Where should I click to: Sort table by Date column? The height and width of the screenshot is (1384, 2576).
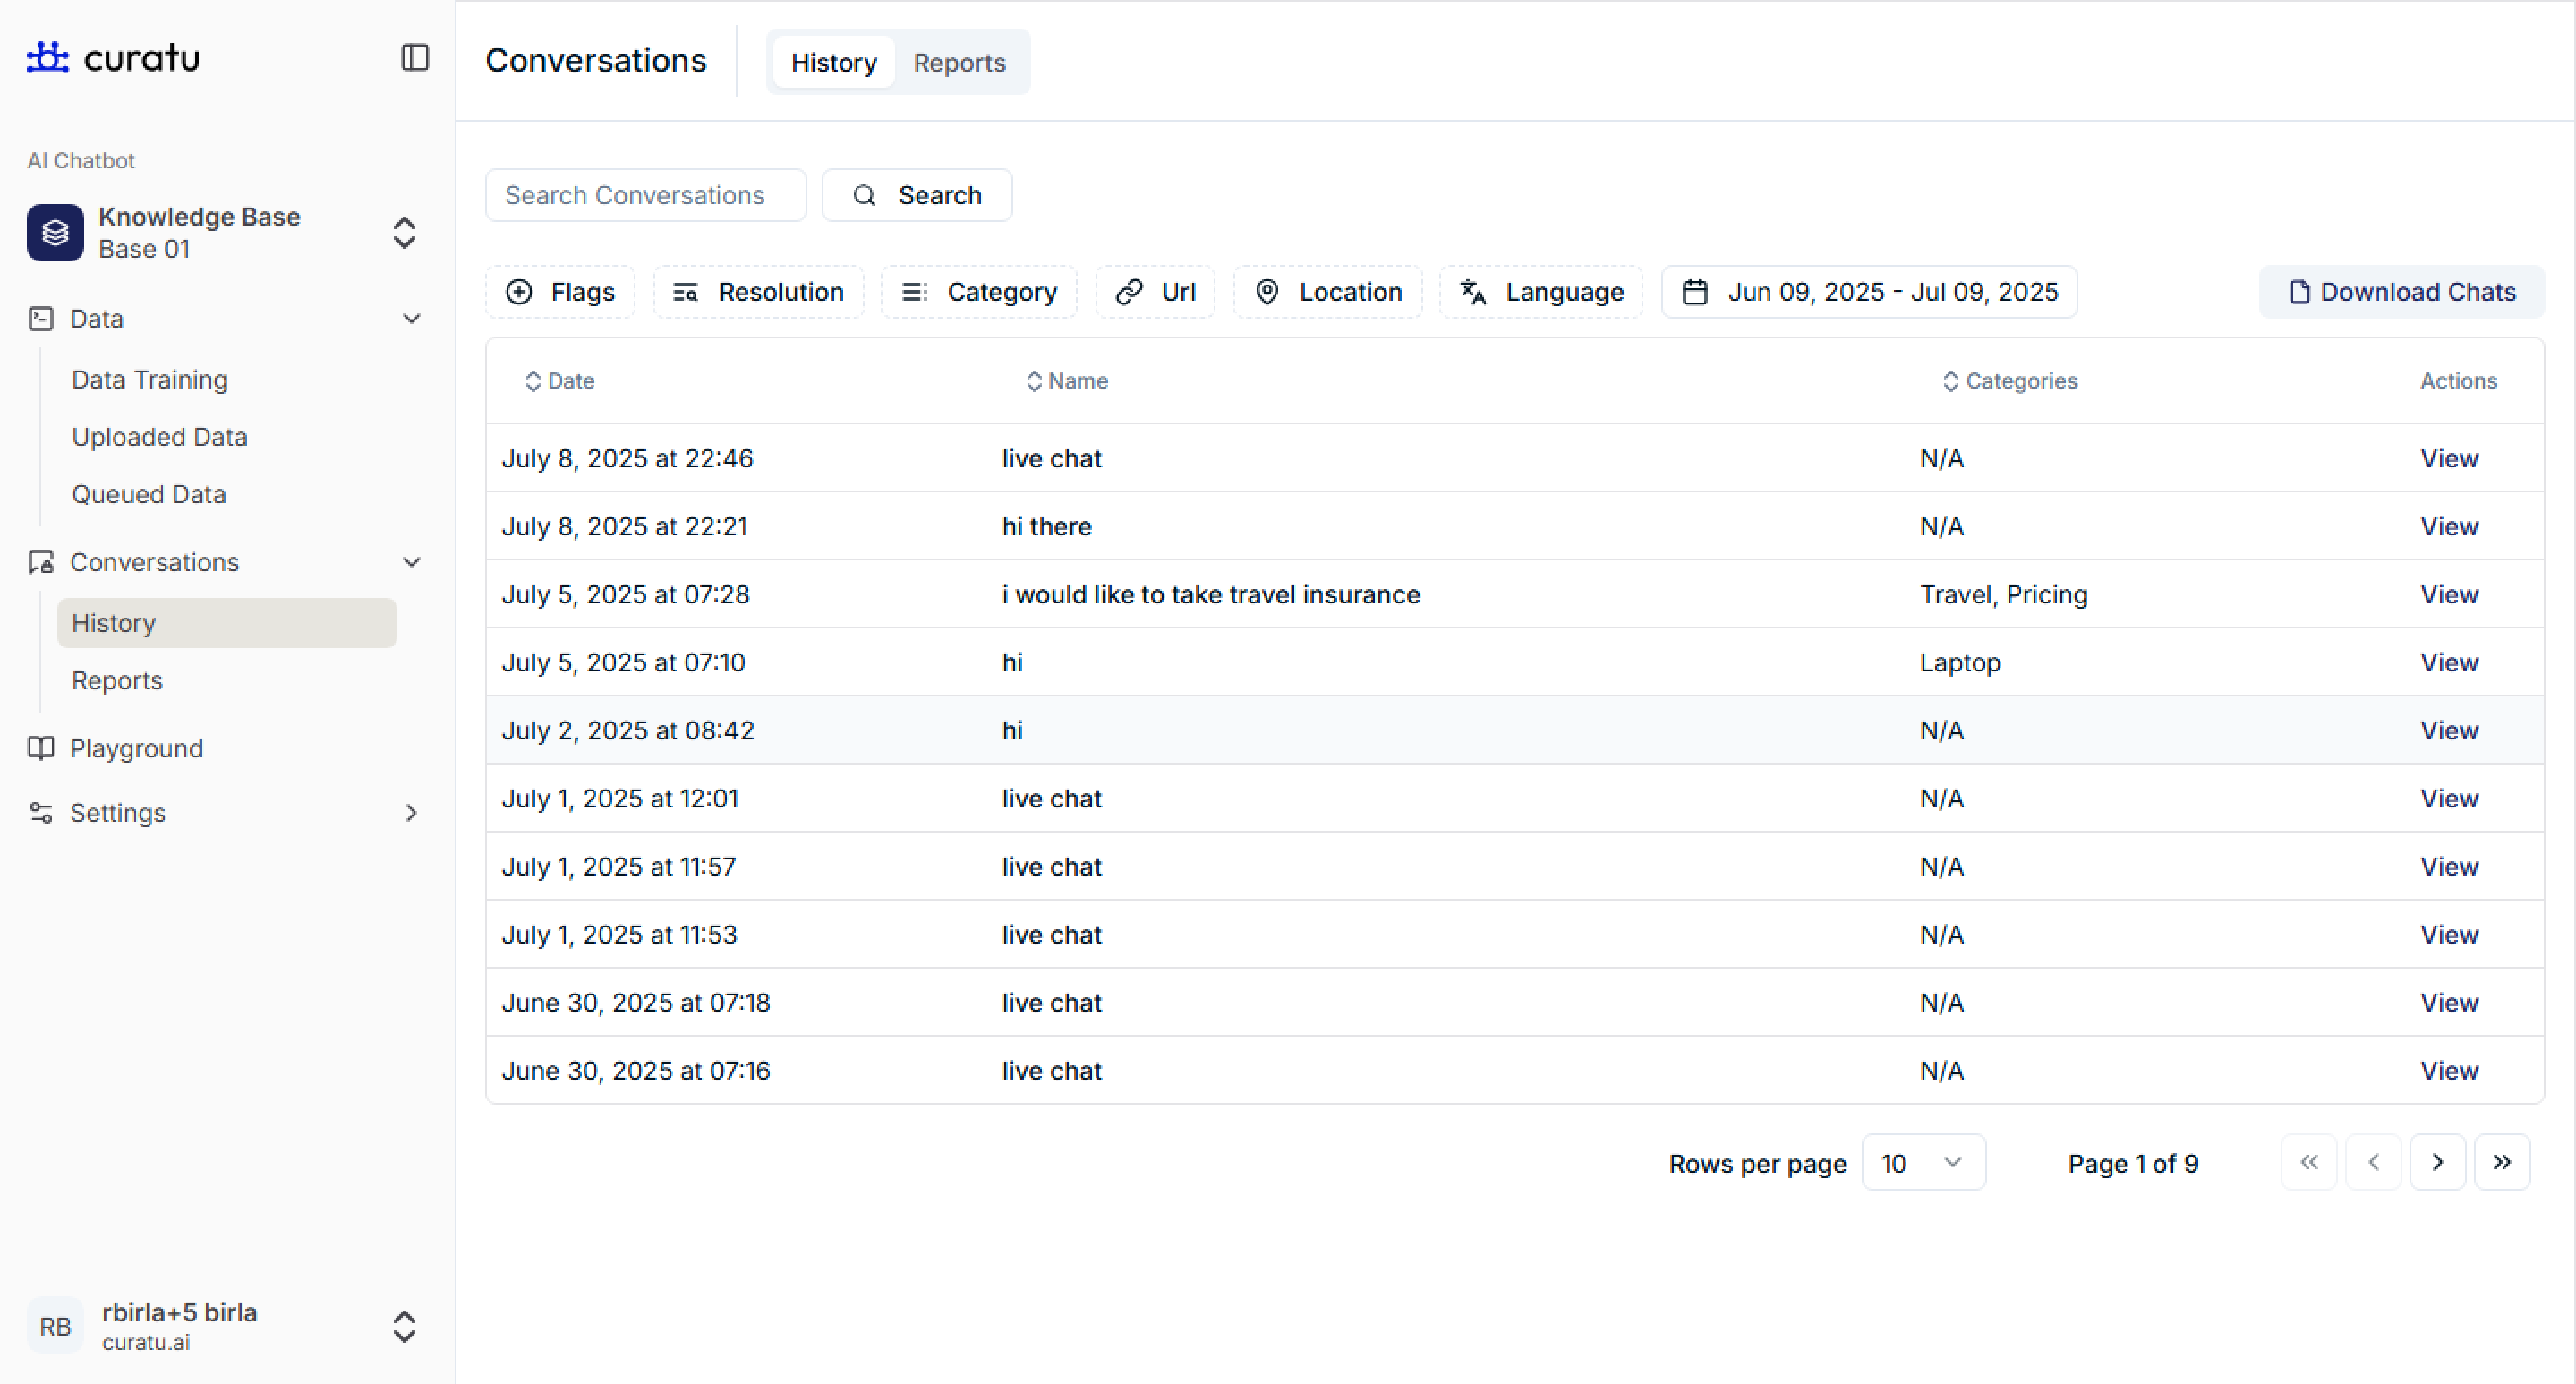click(560, 381)
